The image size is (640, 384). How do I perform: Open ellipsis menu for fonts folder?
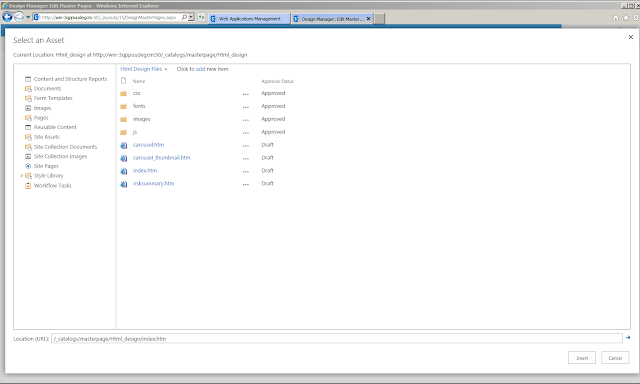tap(246, 107)
